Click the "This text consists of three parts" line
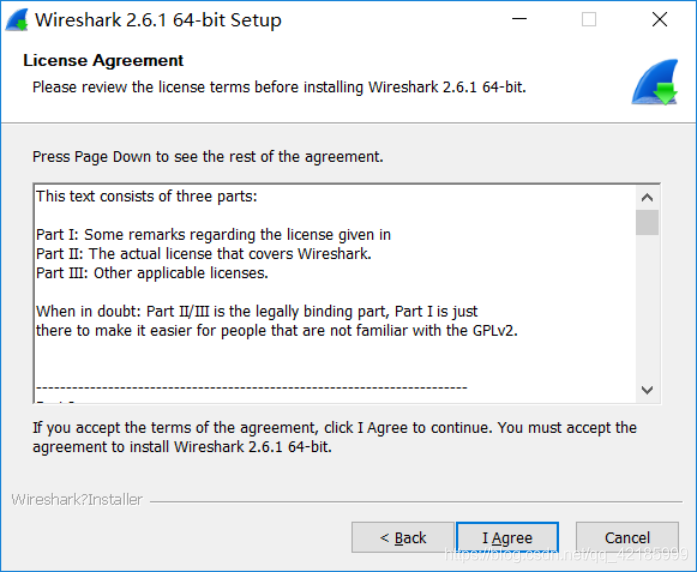The image size is (698, 573). (147, 196)
